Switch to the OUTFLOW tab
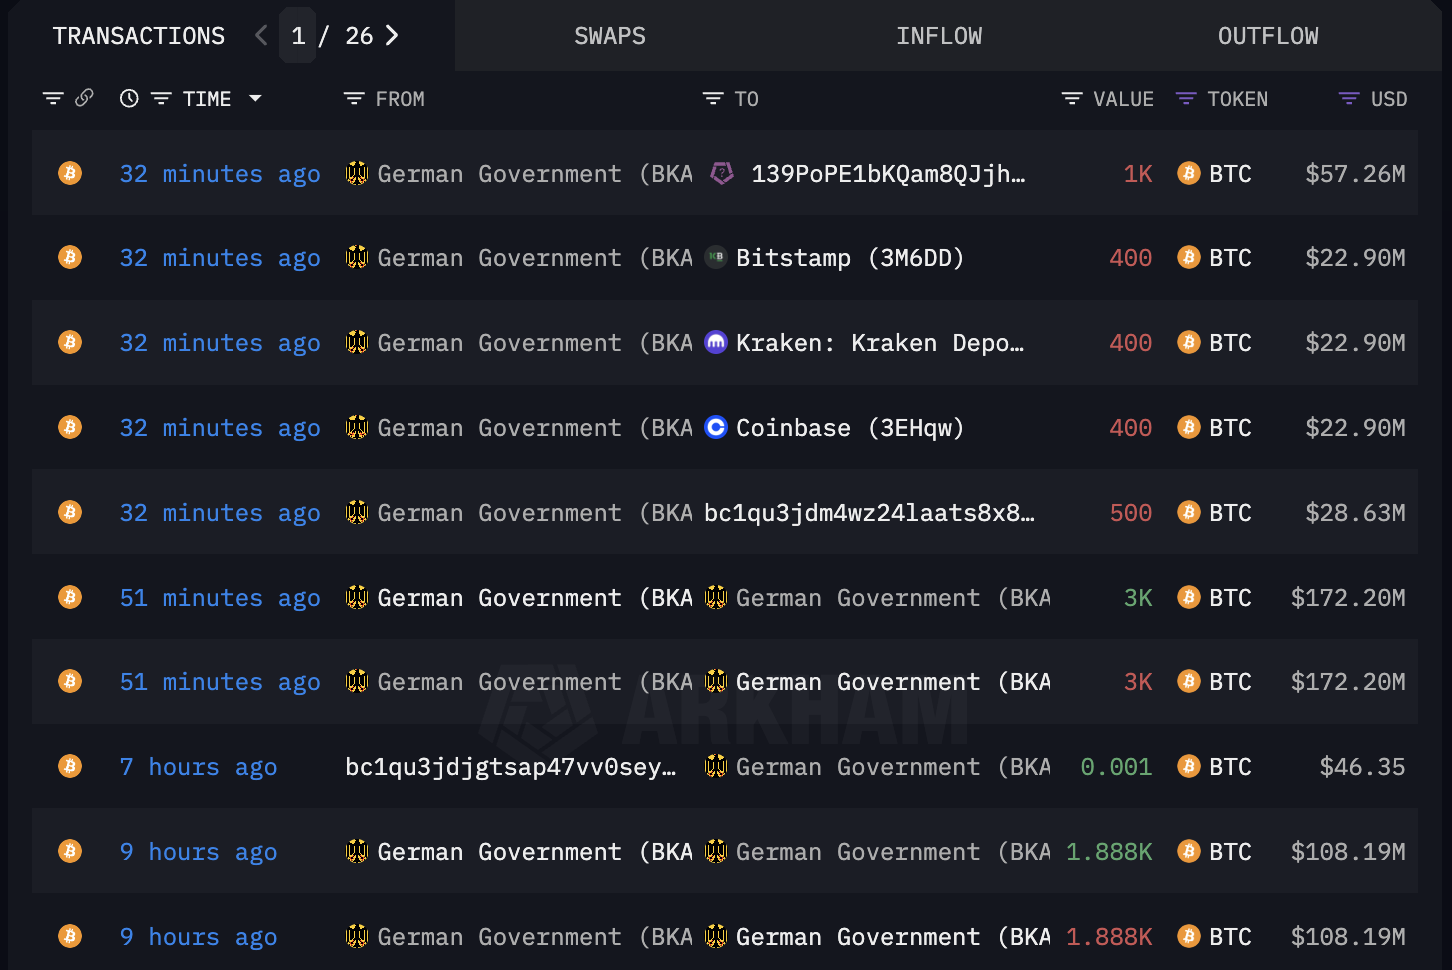Screen dimensions: 1452x970 (x=1268, y=36)
